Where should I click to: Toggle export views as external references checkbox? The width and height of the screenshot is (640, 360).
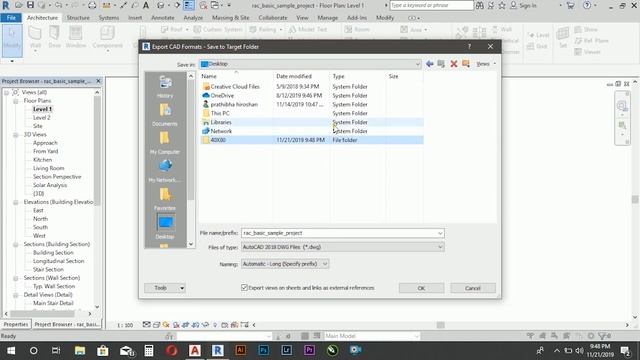pyautogui.click(x=244, y=287)
